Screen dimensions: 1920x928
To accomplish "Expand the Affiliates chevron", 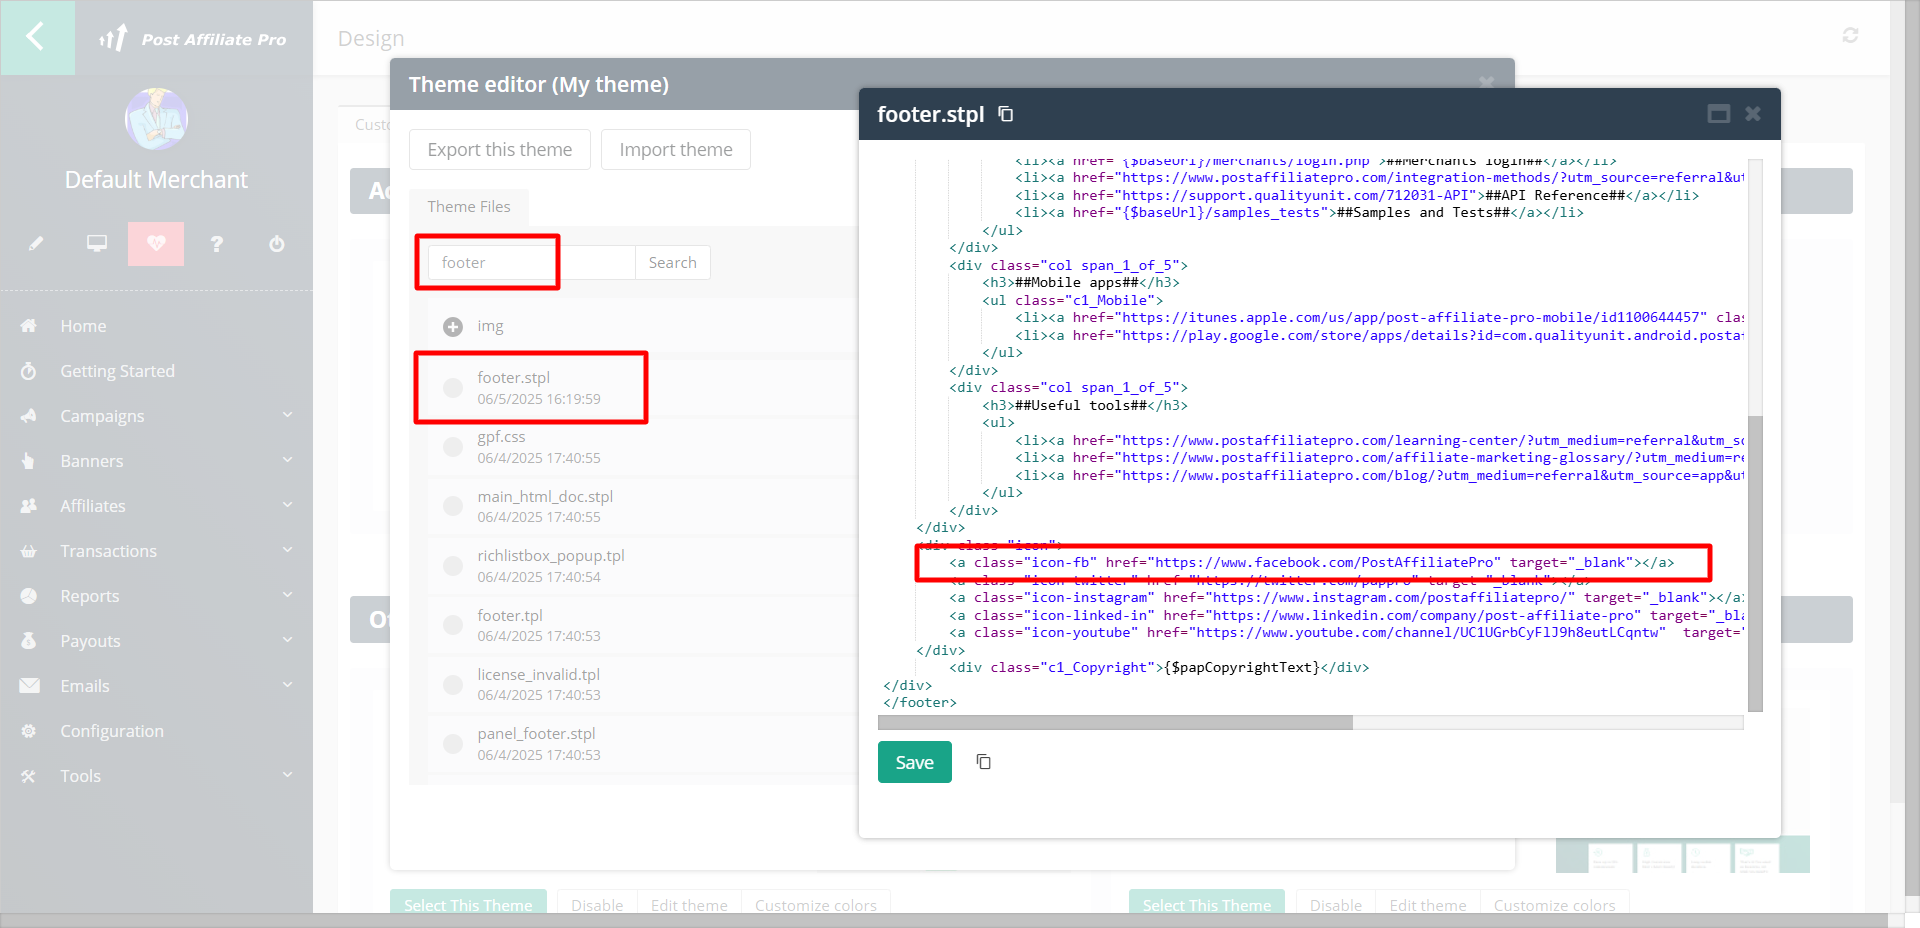I will 287,505.
